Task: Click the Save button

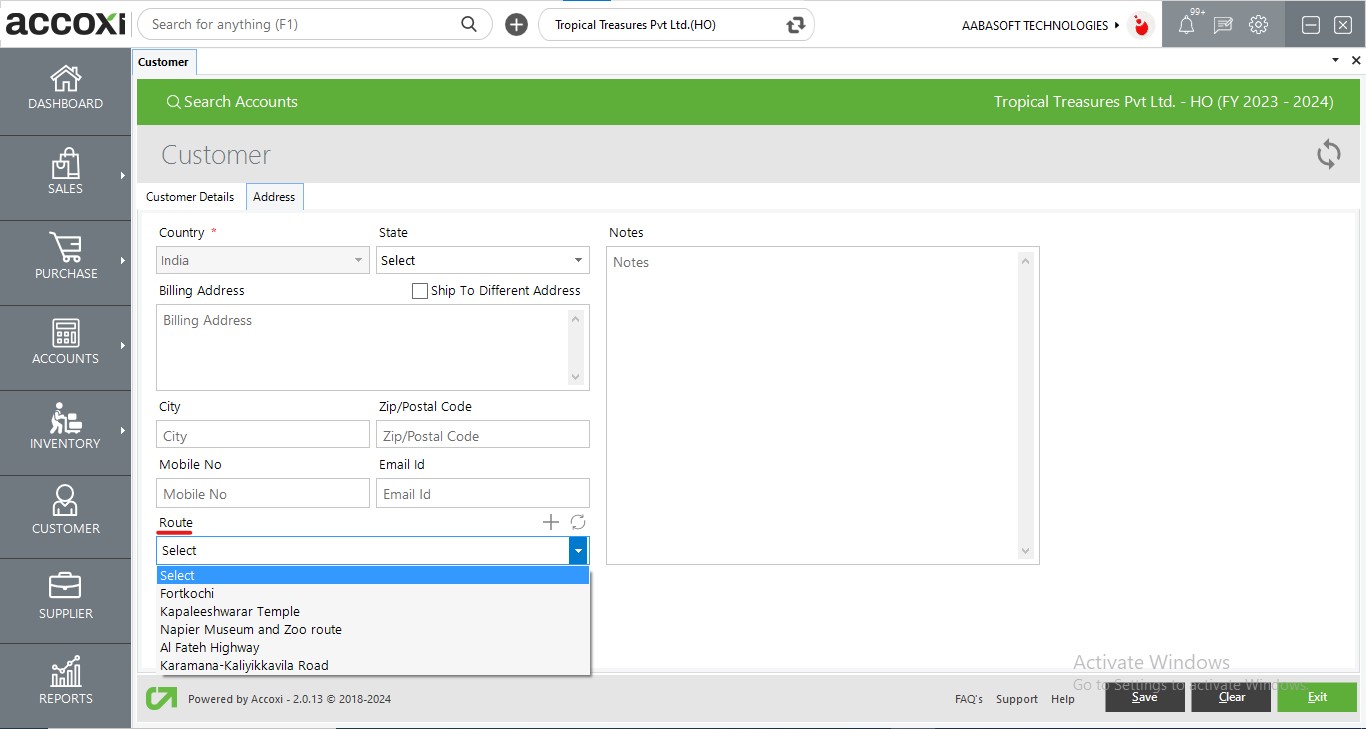Action: pos(1144,697)
